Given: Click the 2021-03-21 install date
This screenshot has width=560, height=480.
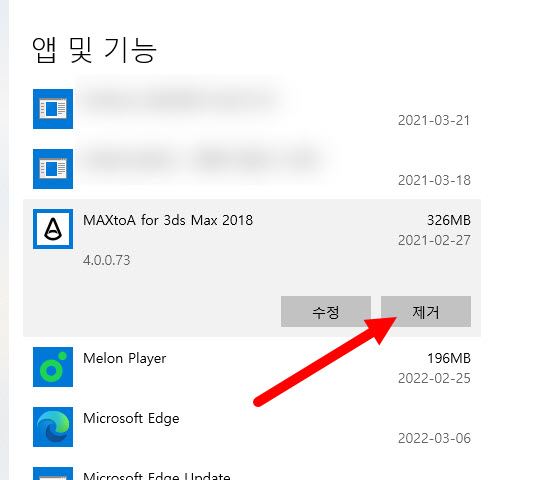Looking at the screenshot, I should (x=434, y=120).
